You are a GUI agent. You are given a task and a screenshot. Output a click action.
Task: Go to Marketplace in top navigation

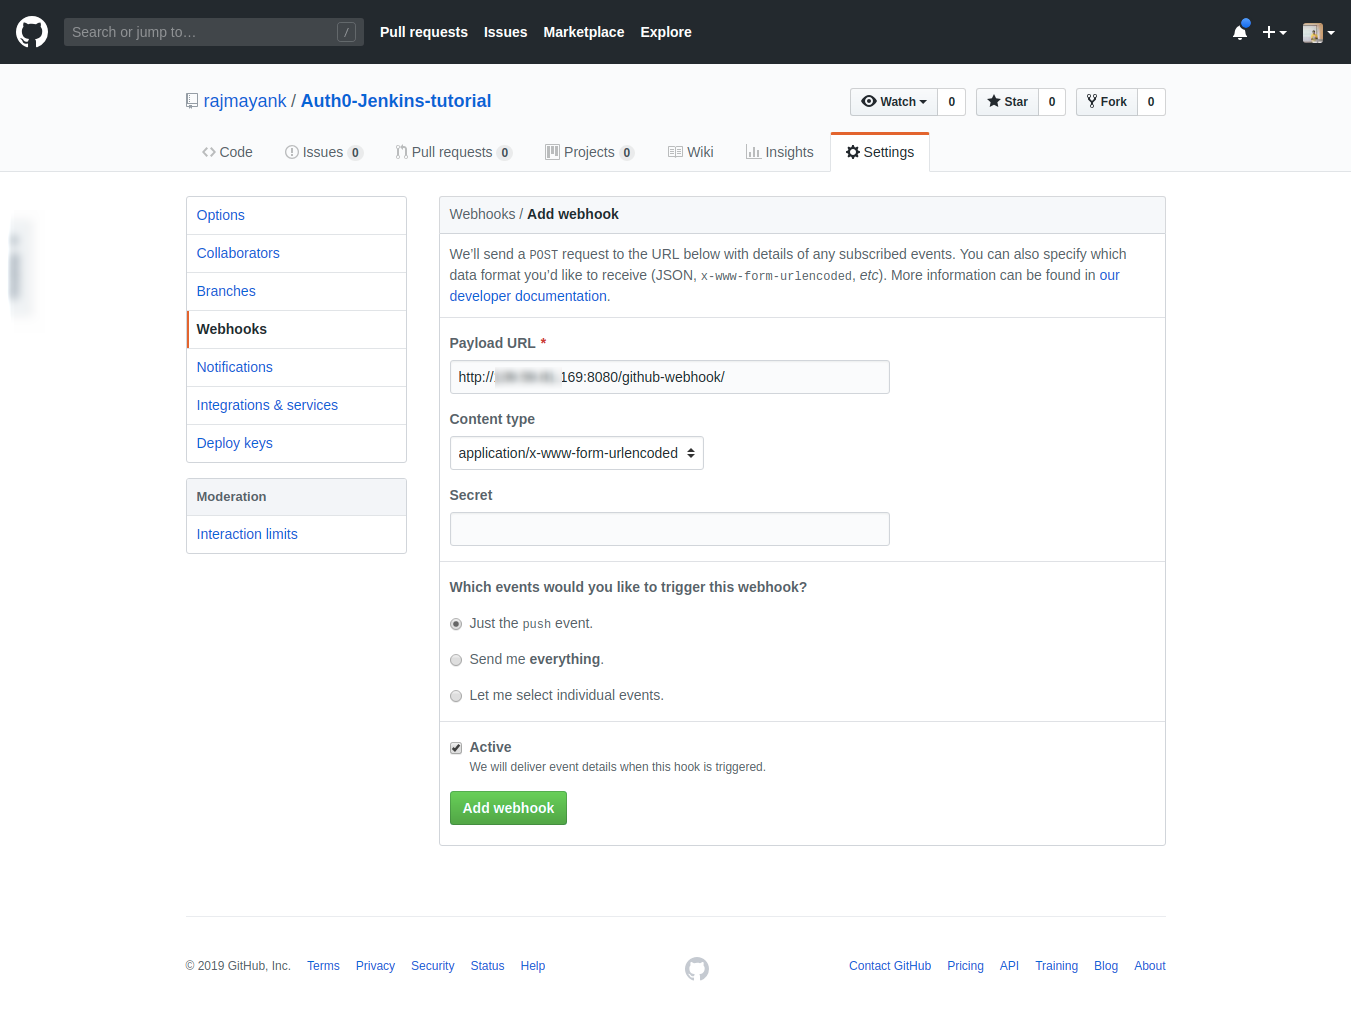click(584, 32)
